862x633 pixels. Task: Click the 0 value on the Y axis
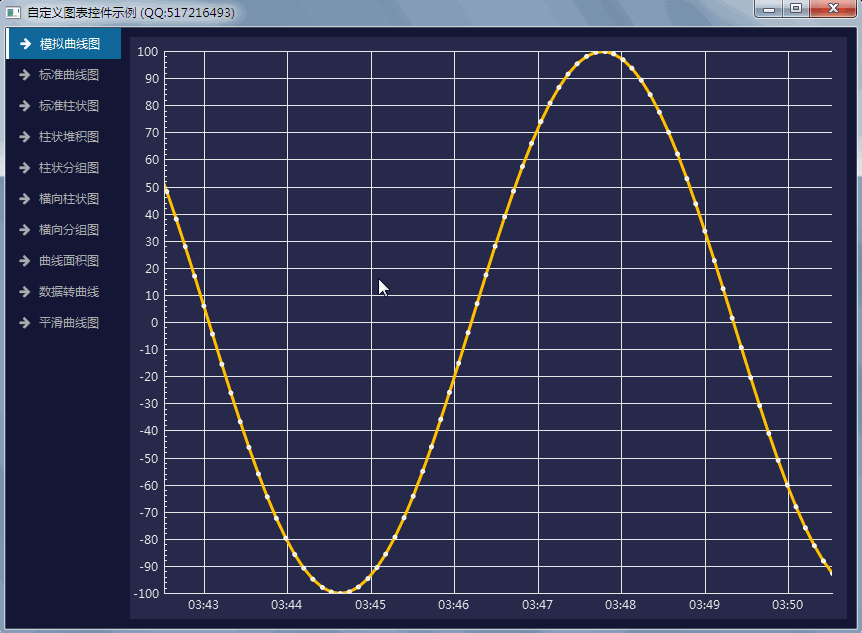pos(155,323)
